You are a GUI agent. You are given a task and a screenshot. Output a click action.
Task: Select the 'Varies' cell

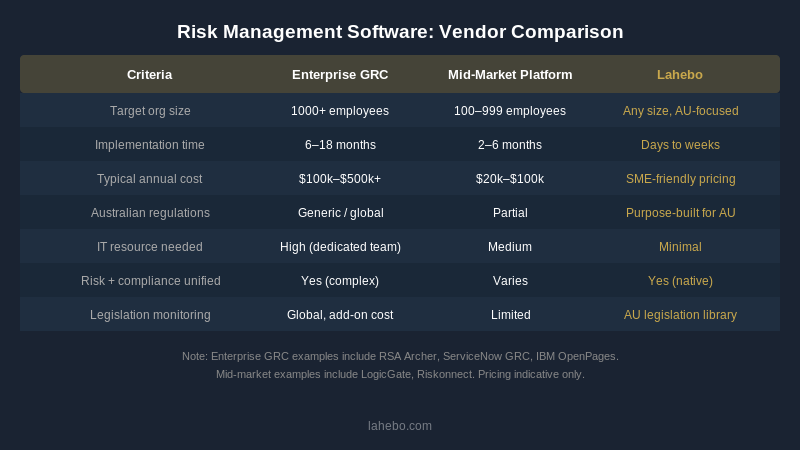[x=510, y=281]
